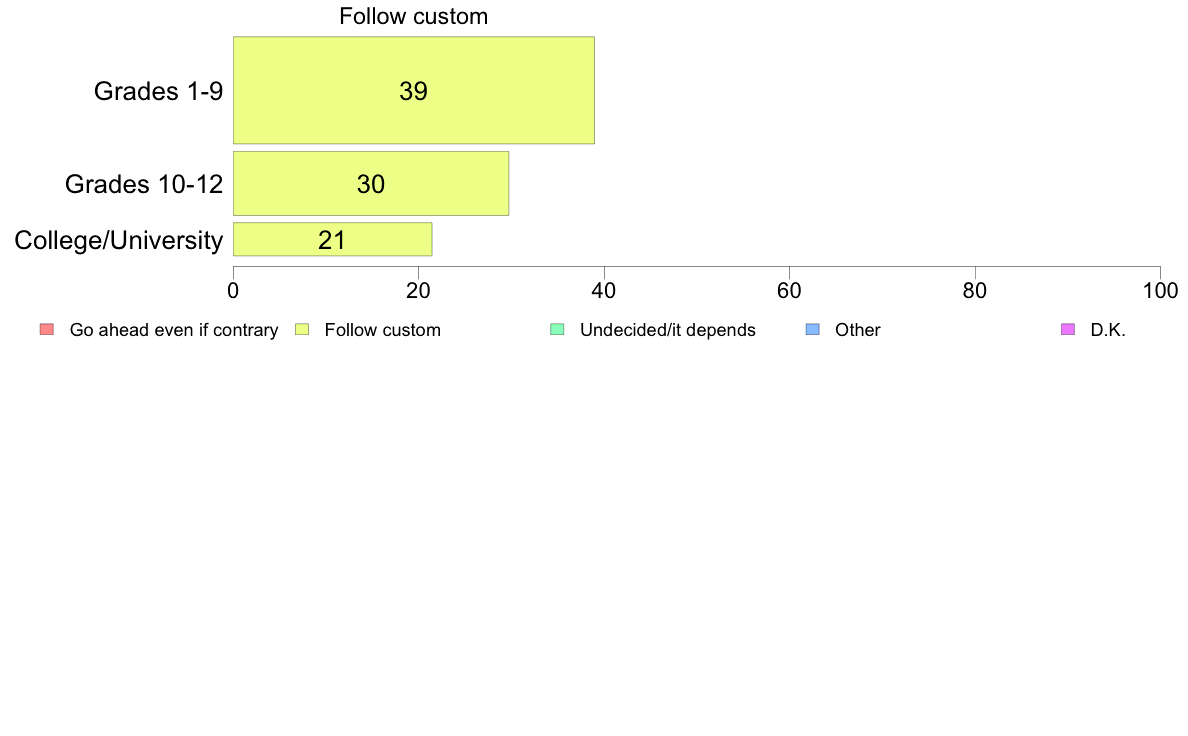1188x736 pixels.
Task: Click the 60 tick label on x-axis
Action: 790,291
